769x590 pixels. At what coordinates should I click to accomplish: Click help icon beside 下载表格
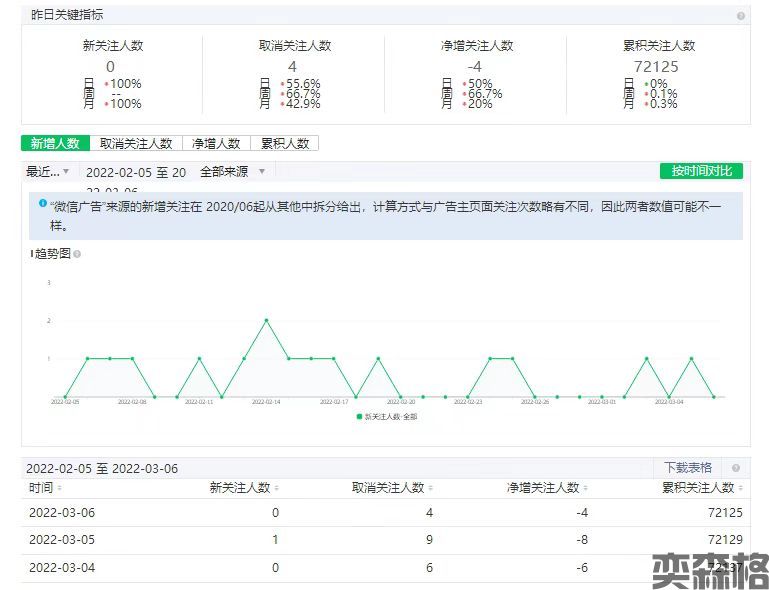pyautogui.click(x=736, y=468)
